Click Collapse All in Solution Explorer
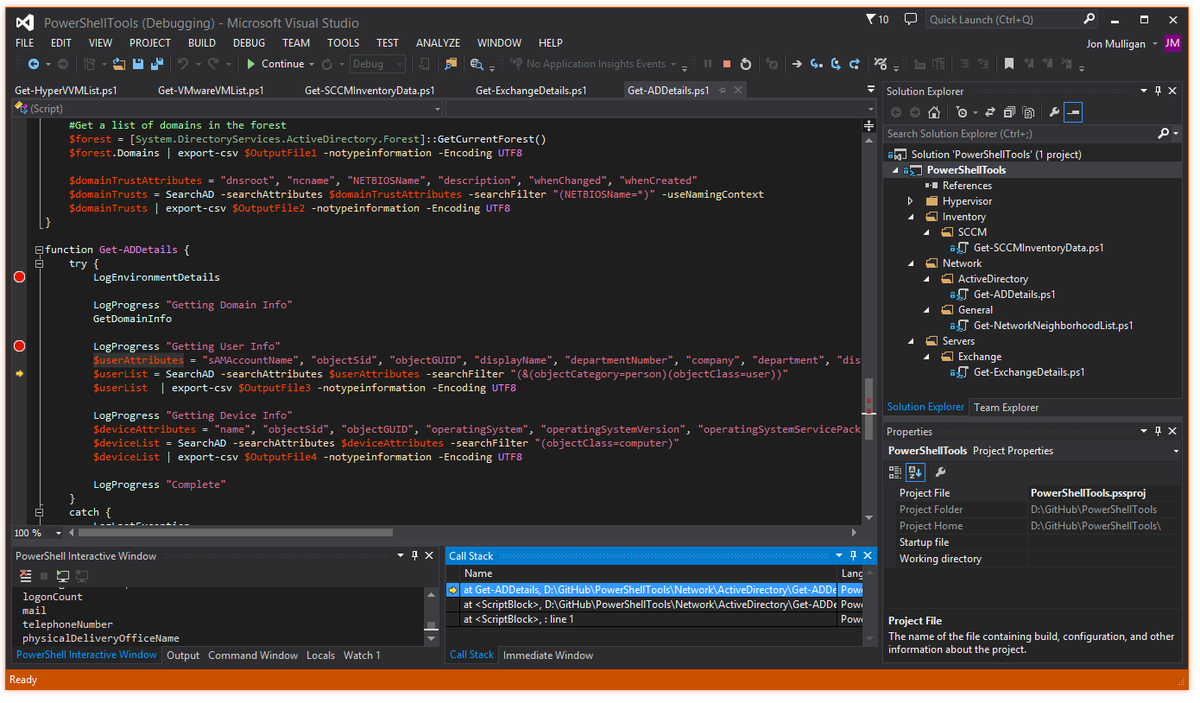Viewport: 1200px width, 703px height. [1009, 112]
